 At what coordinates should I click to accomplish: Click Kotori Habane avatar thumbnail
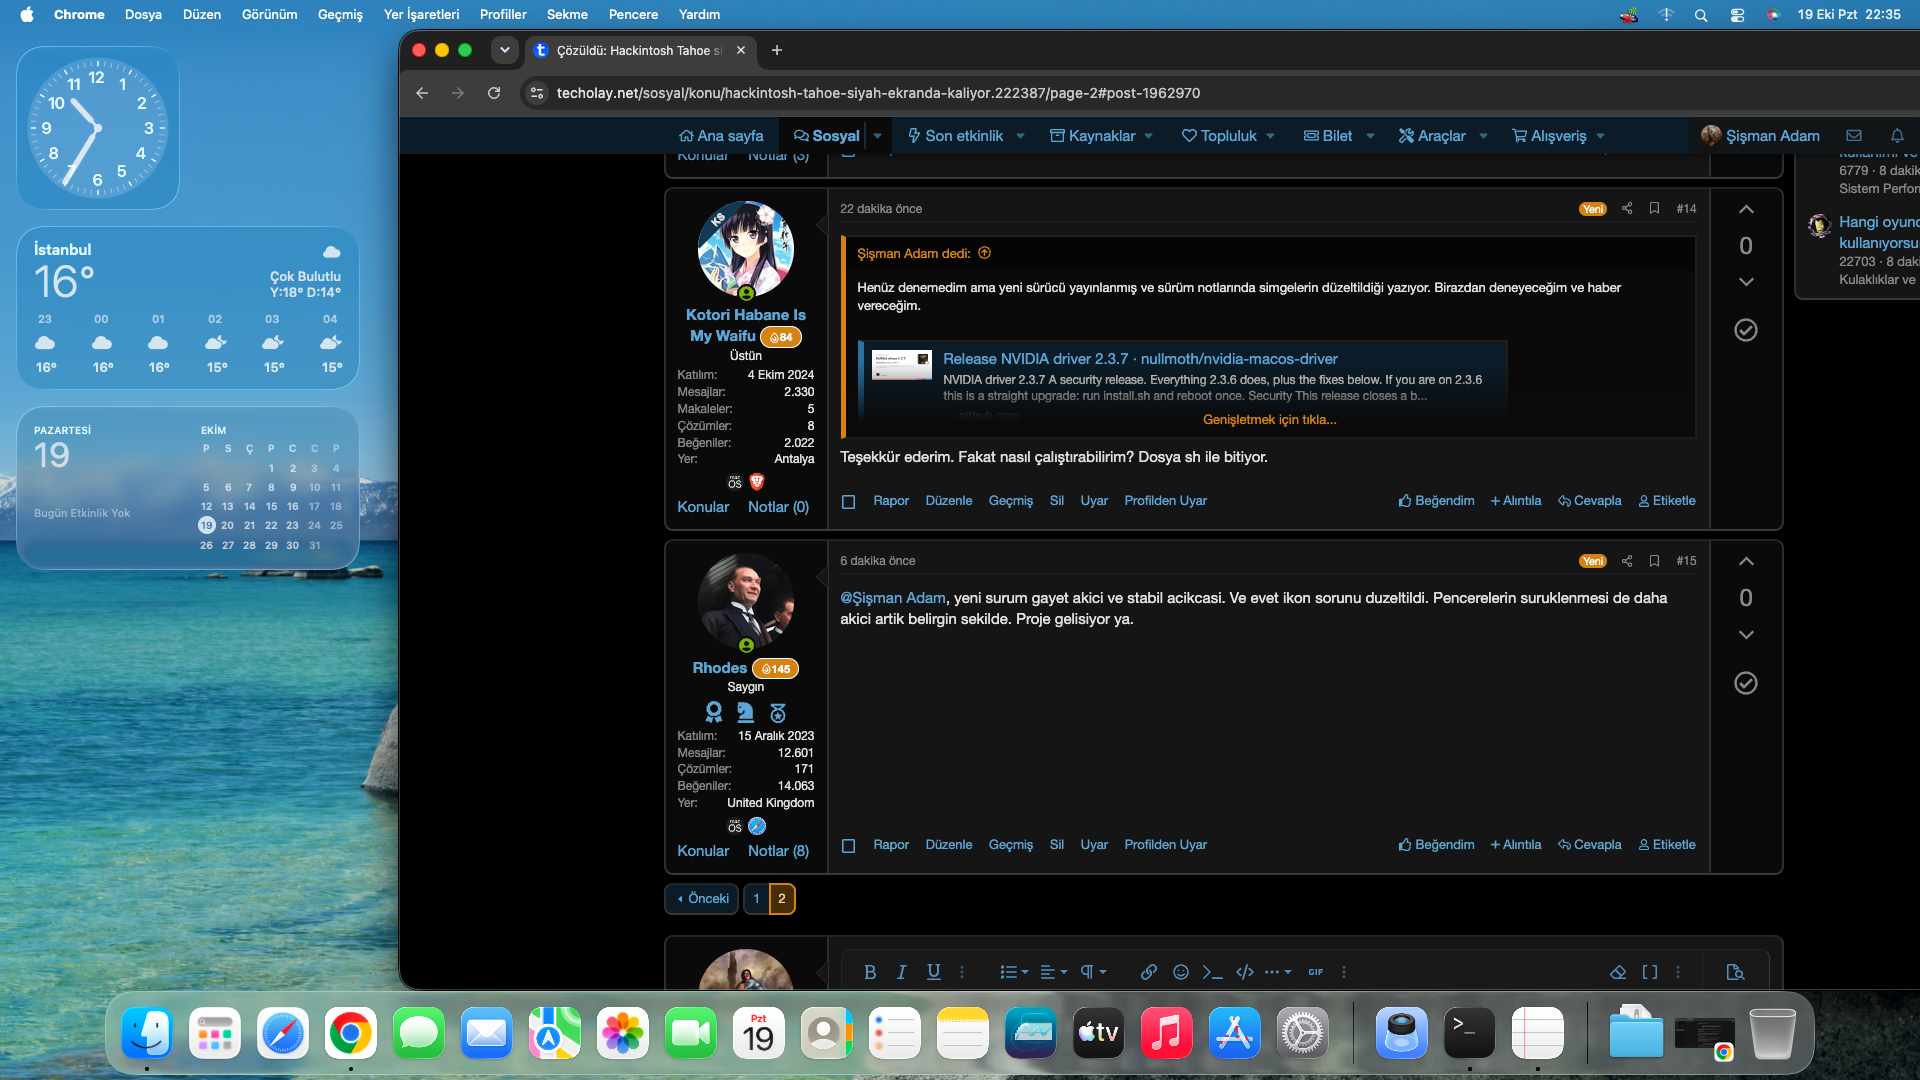[746, 249]
